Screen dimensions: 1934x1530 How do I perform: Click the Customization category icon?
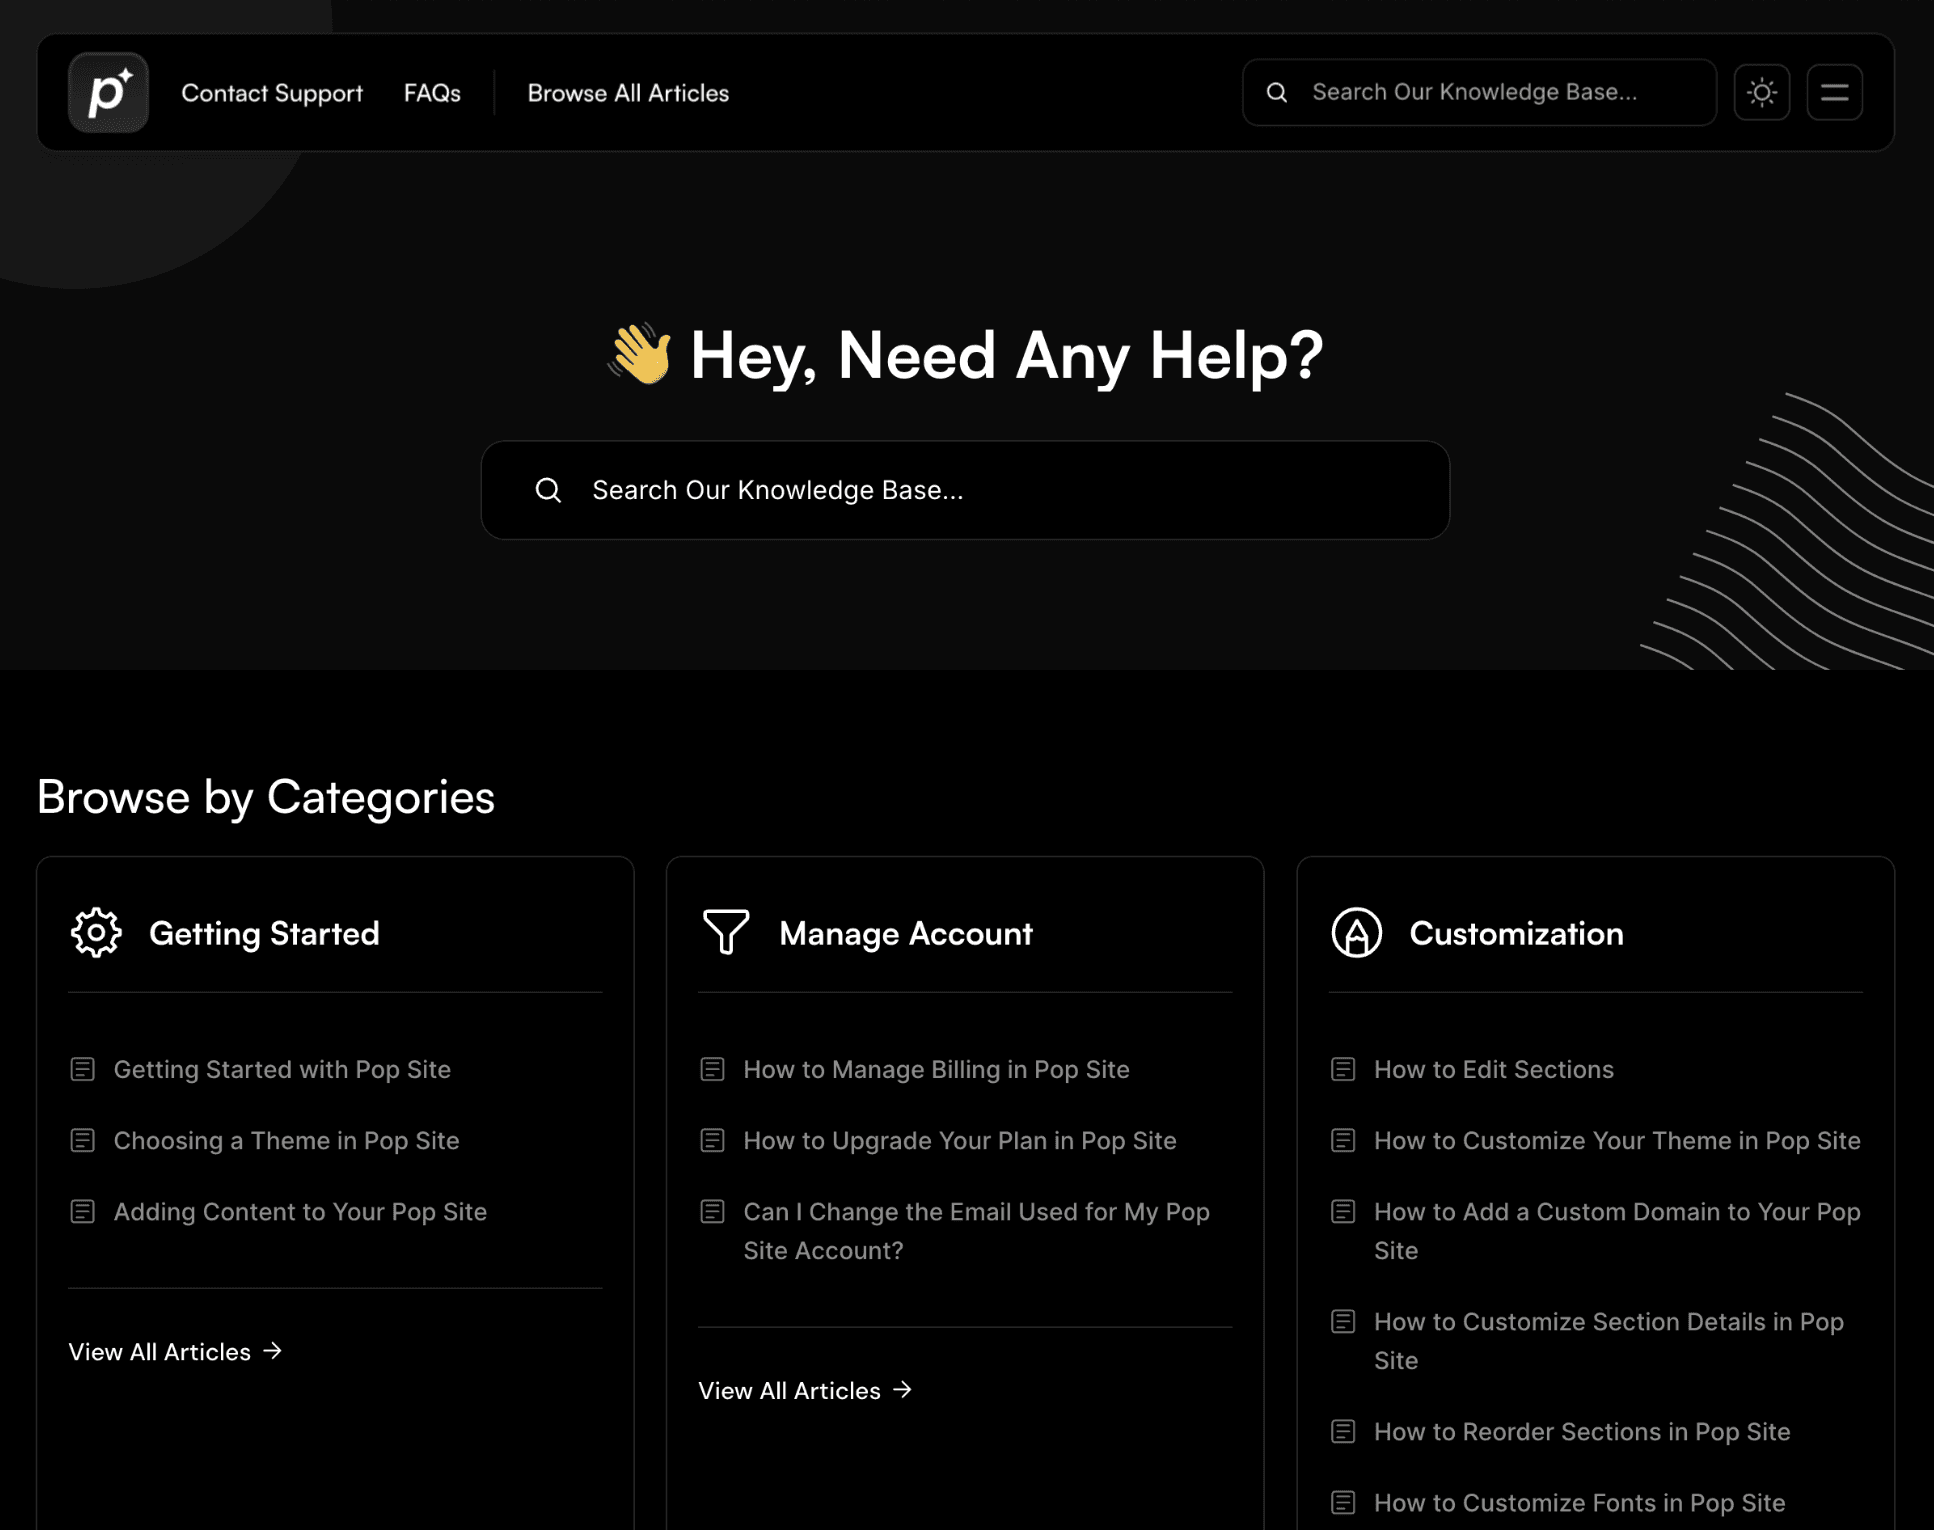[1356, 932]
